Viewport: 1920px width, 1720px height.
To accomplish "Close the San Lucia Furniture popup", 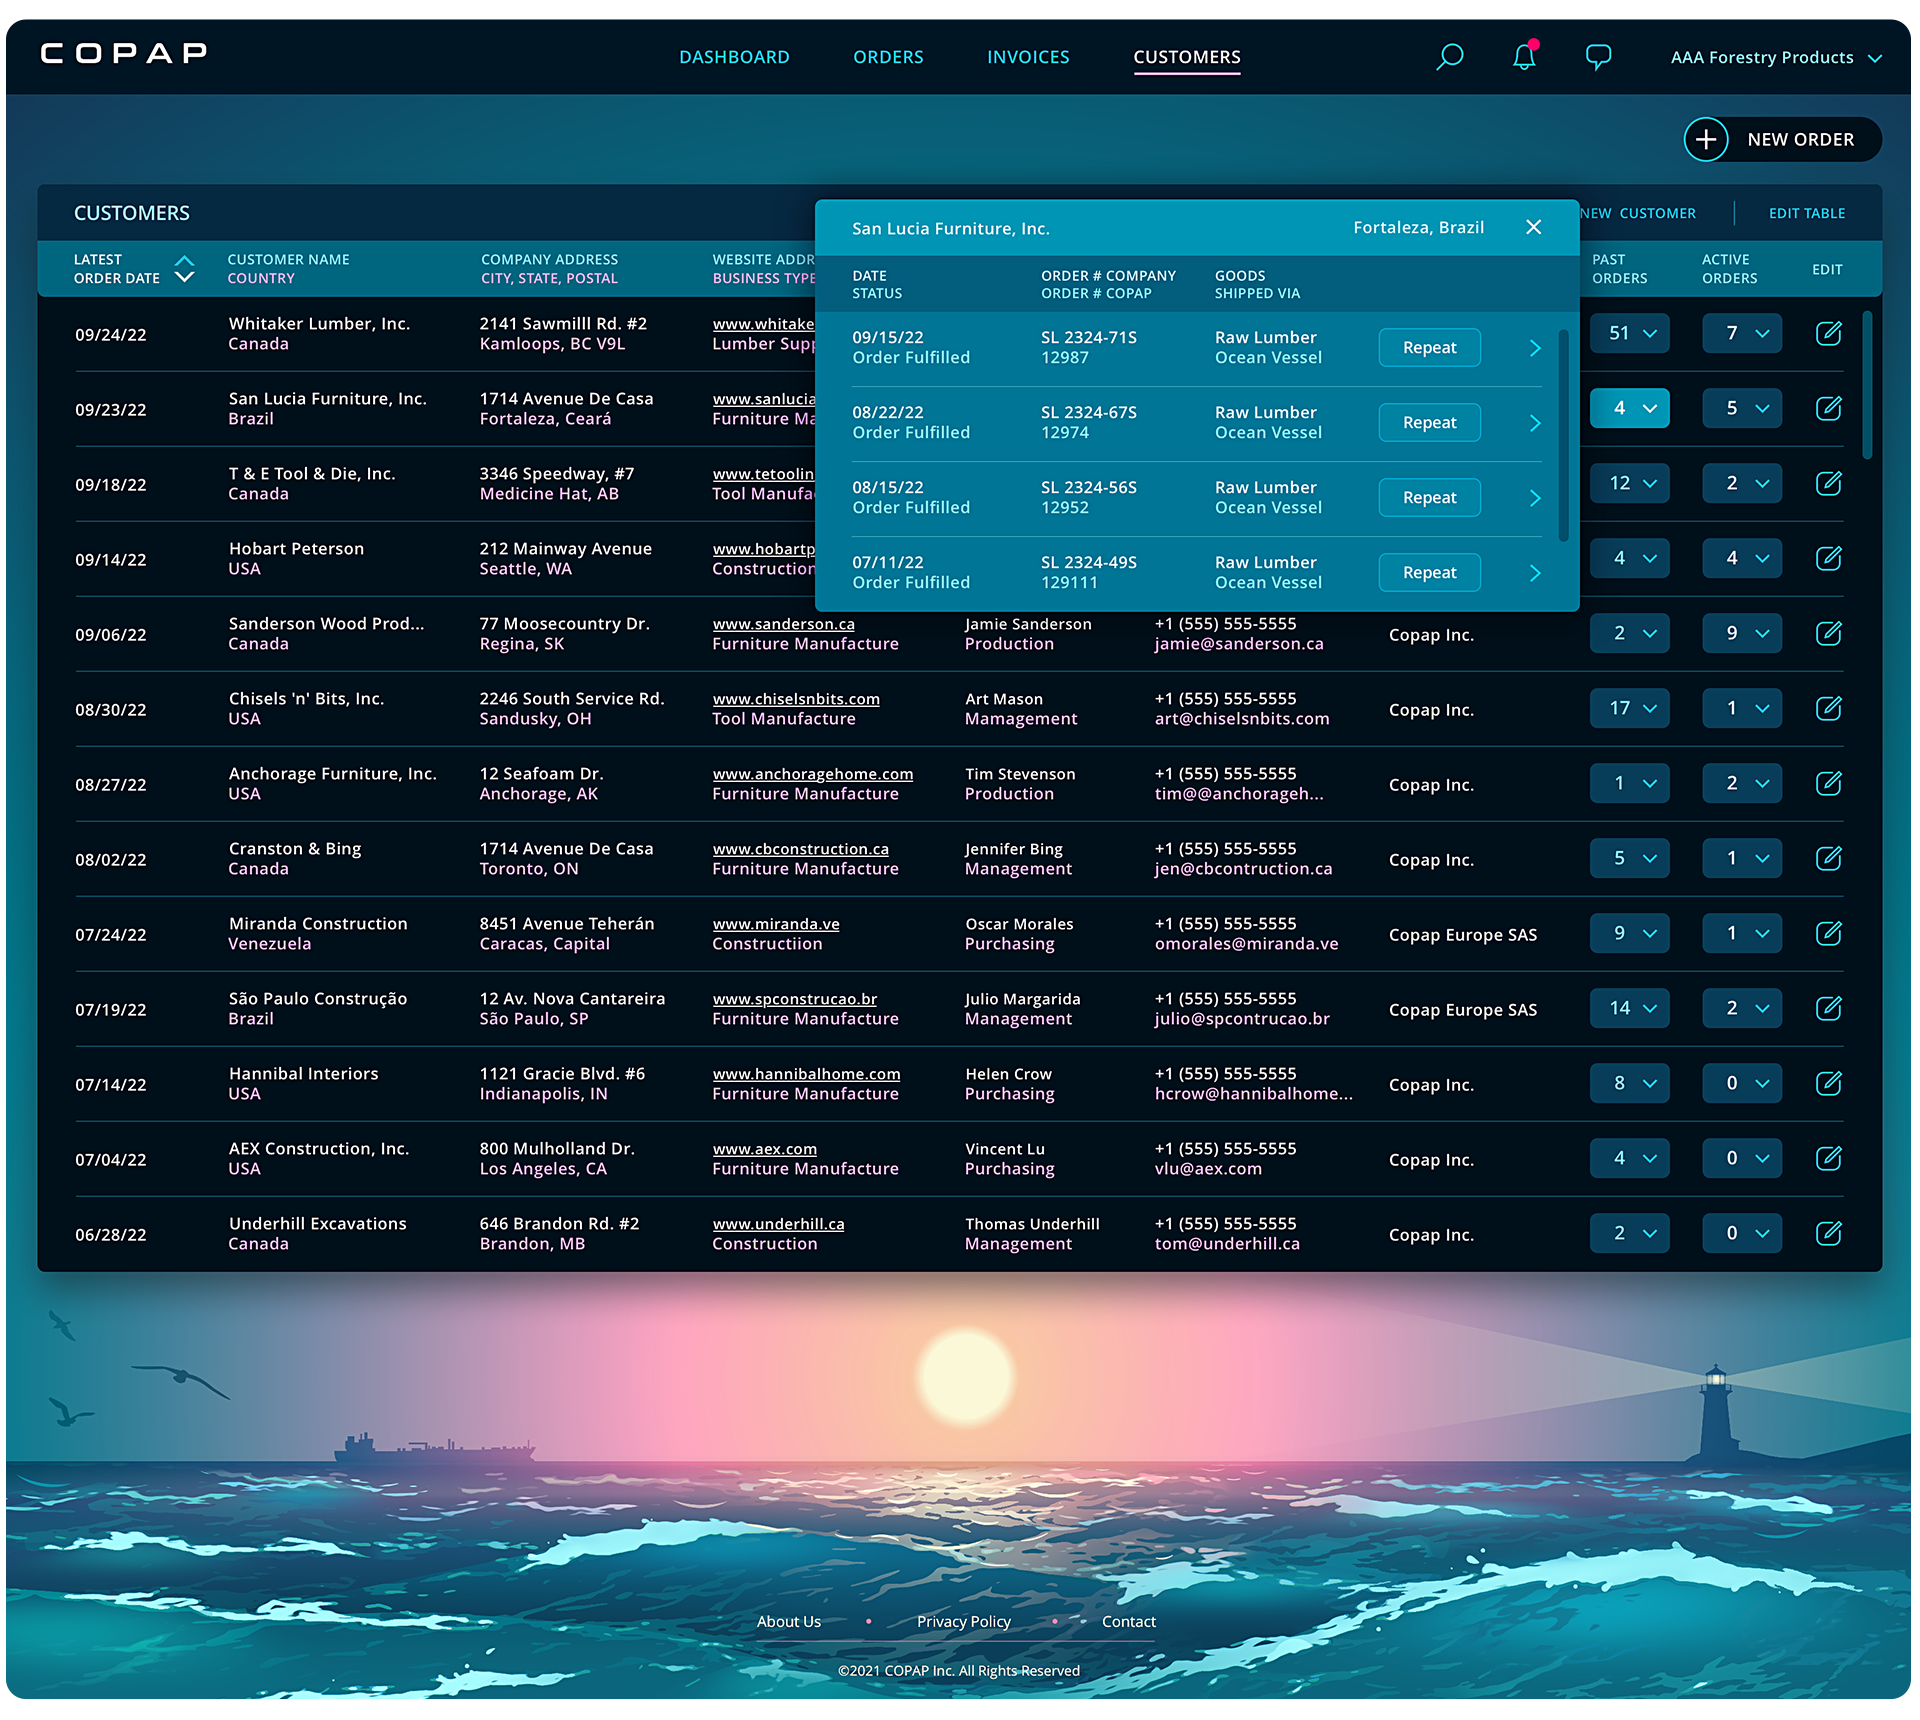I will 1533,227.
